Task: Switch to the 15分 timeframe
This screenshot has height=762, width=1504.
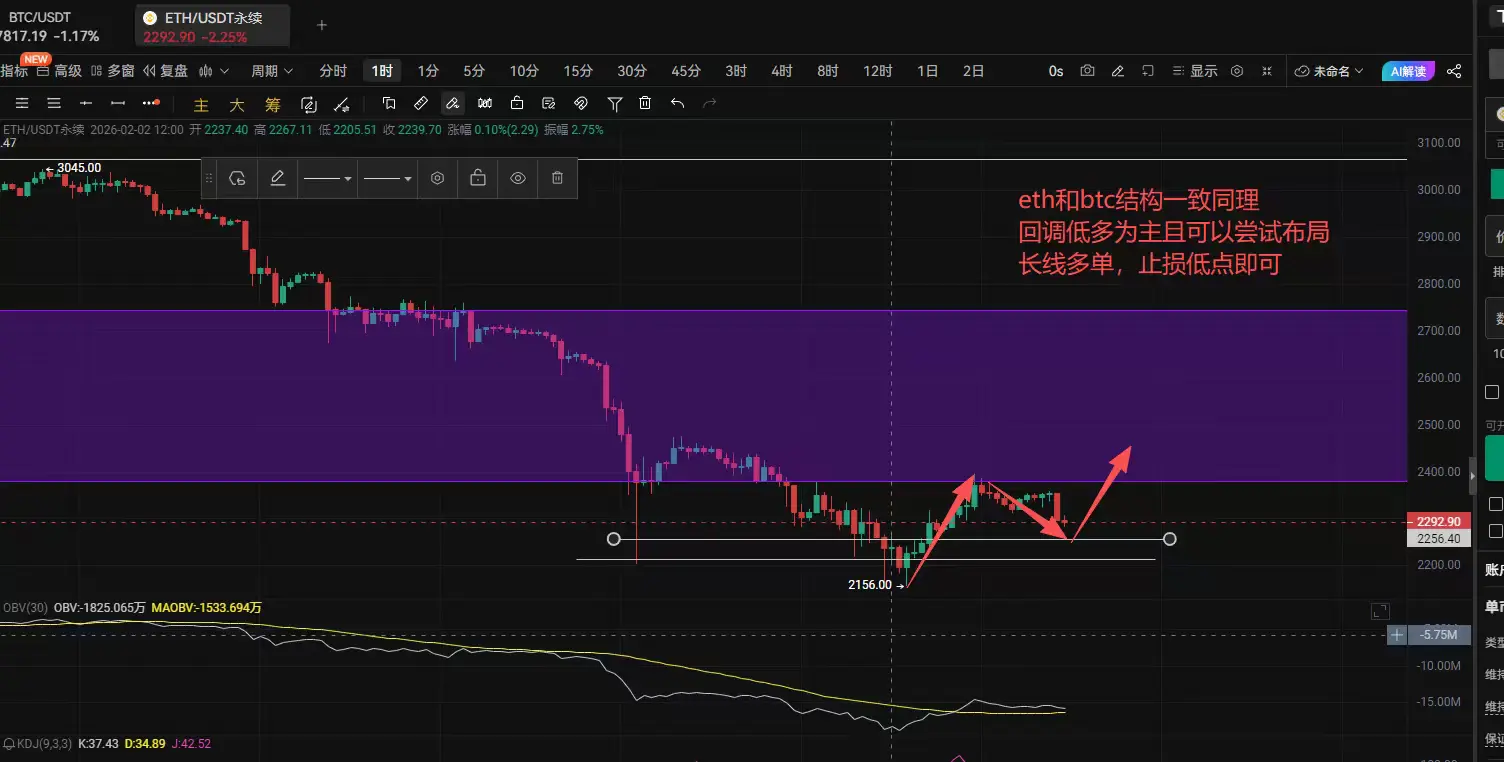Action: 578,71
